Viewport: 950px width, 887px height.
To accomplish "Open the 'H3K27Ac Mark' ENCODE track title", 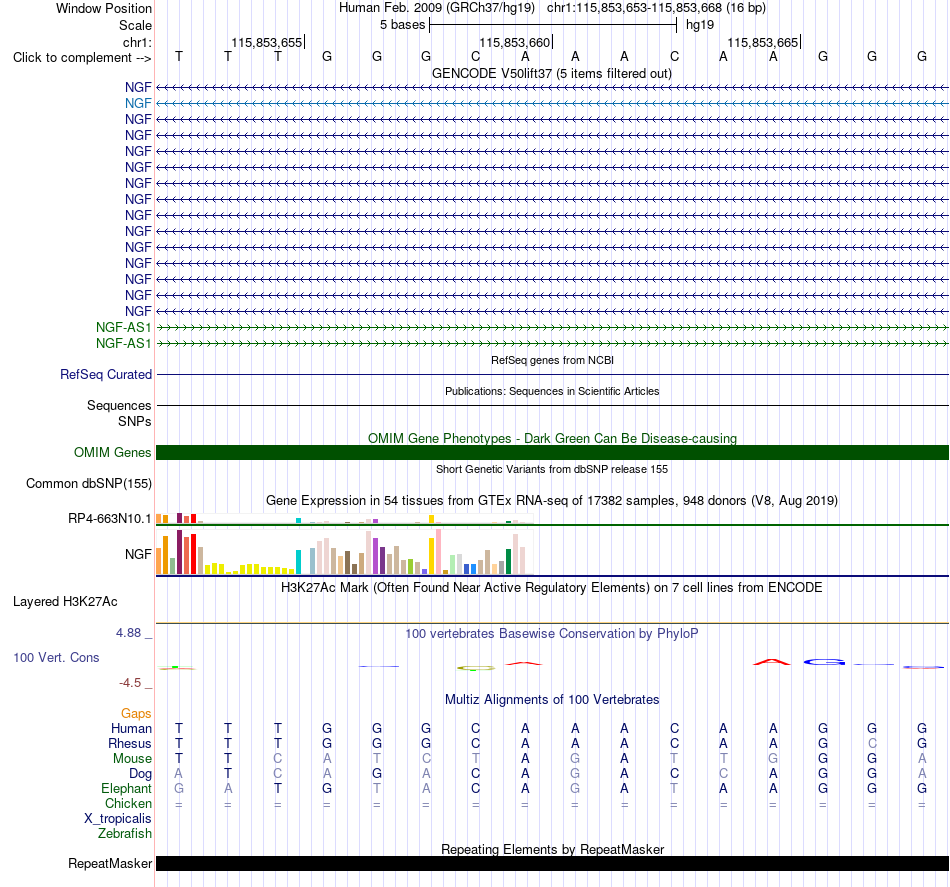I will coord(552,588).
